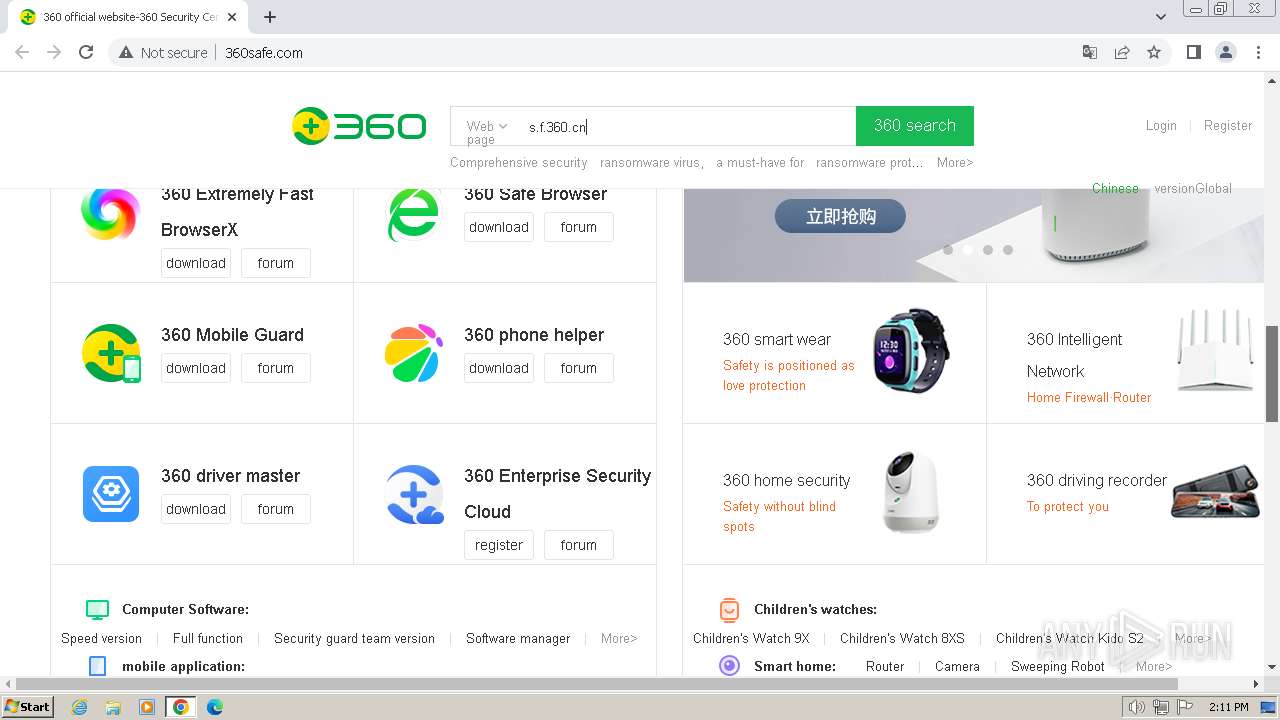
Task: Open the Children's Watch 9X link
Action: [751, 638]
